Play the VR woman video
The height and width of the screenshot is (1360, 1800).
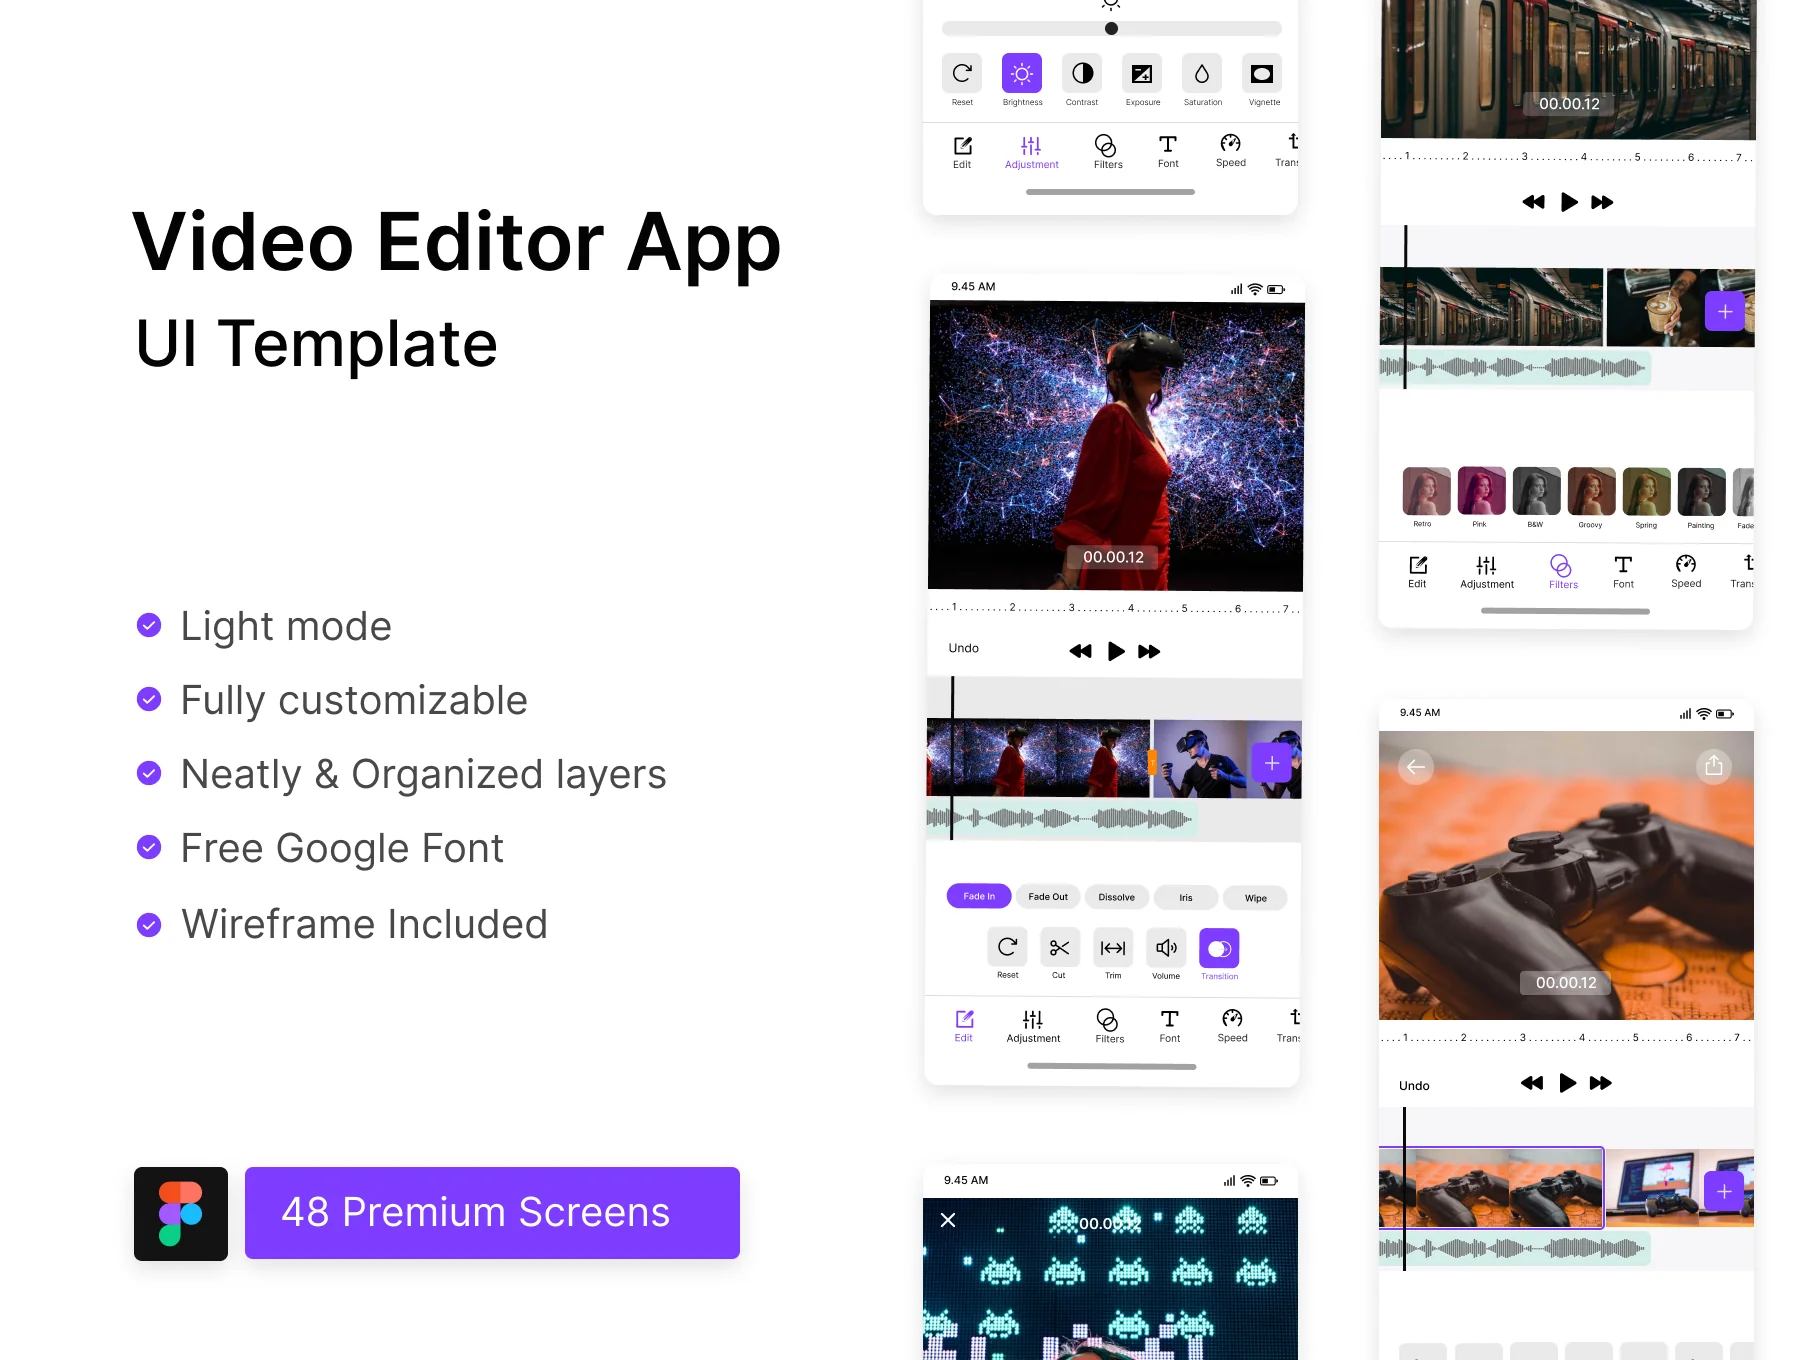1116,651
